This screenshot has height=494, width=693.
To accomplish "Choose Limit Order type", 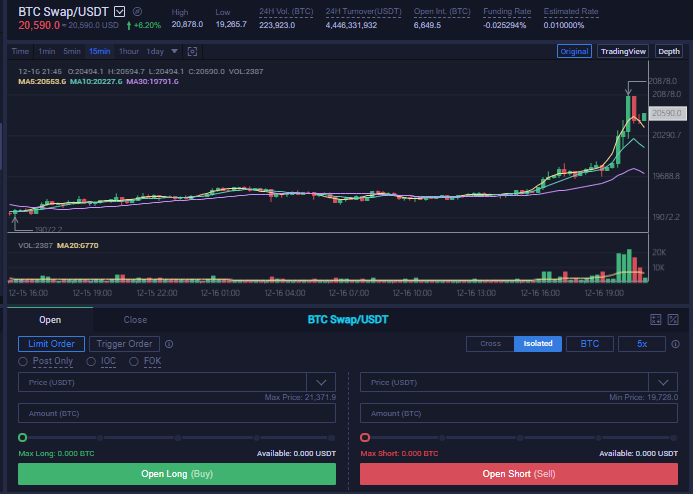I will (51, 344).
